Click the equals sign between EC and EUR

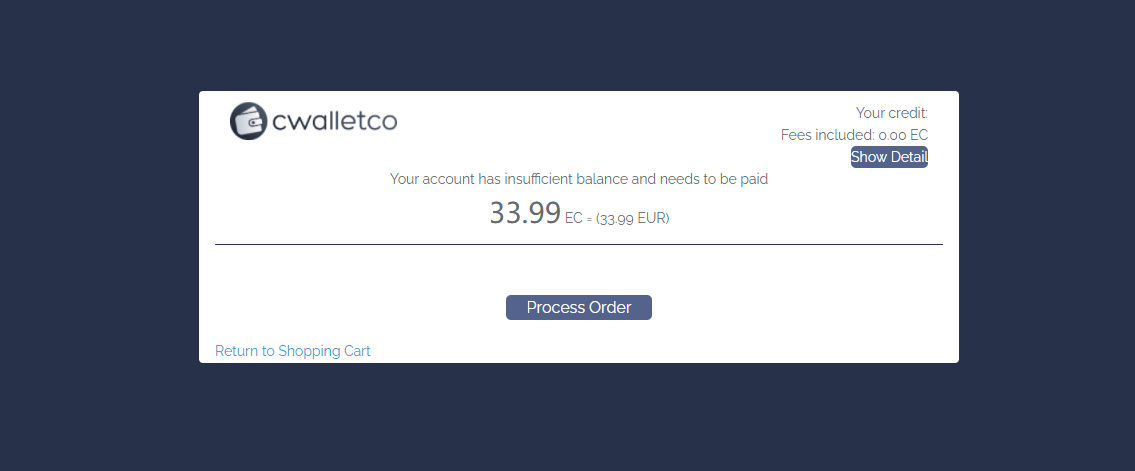pos(589,219)
